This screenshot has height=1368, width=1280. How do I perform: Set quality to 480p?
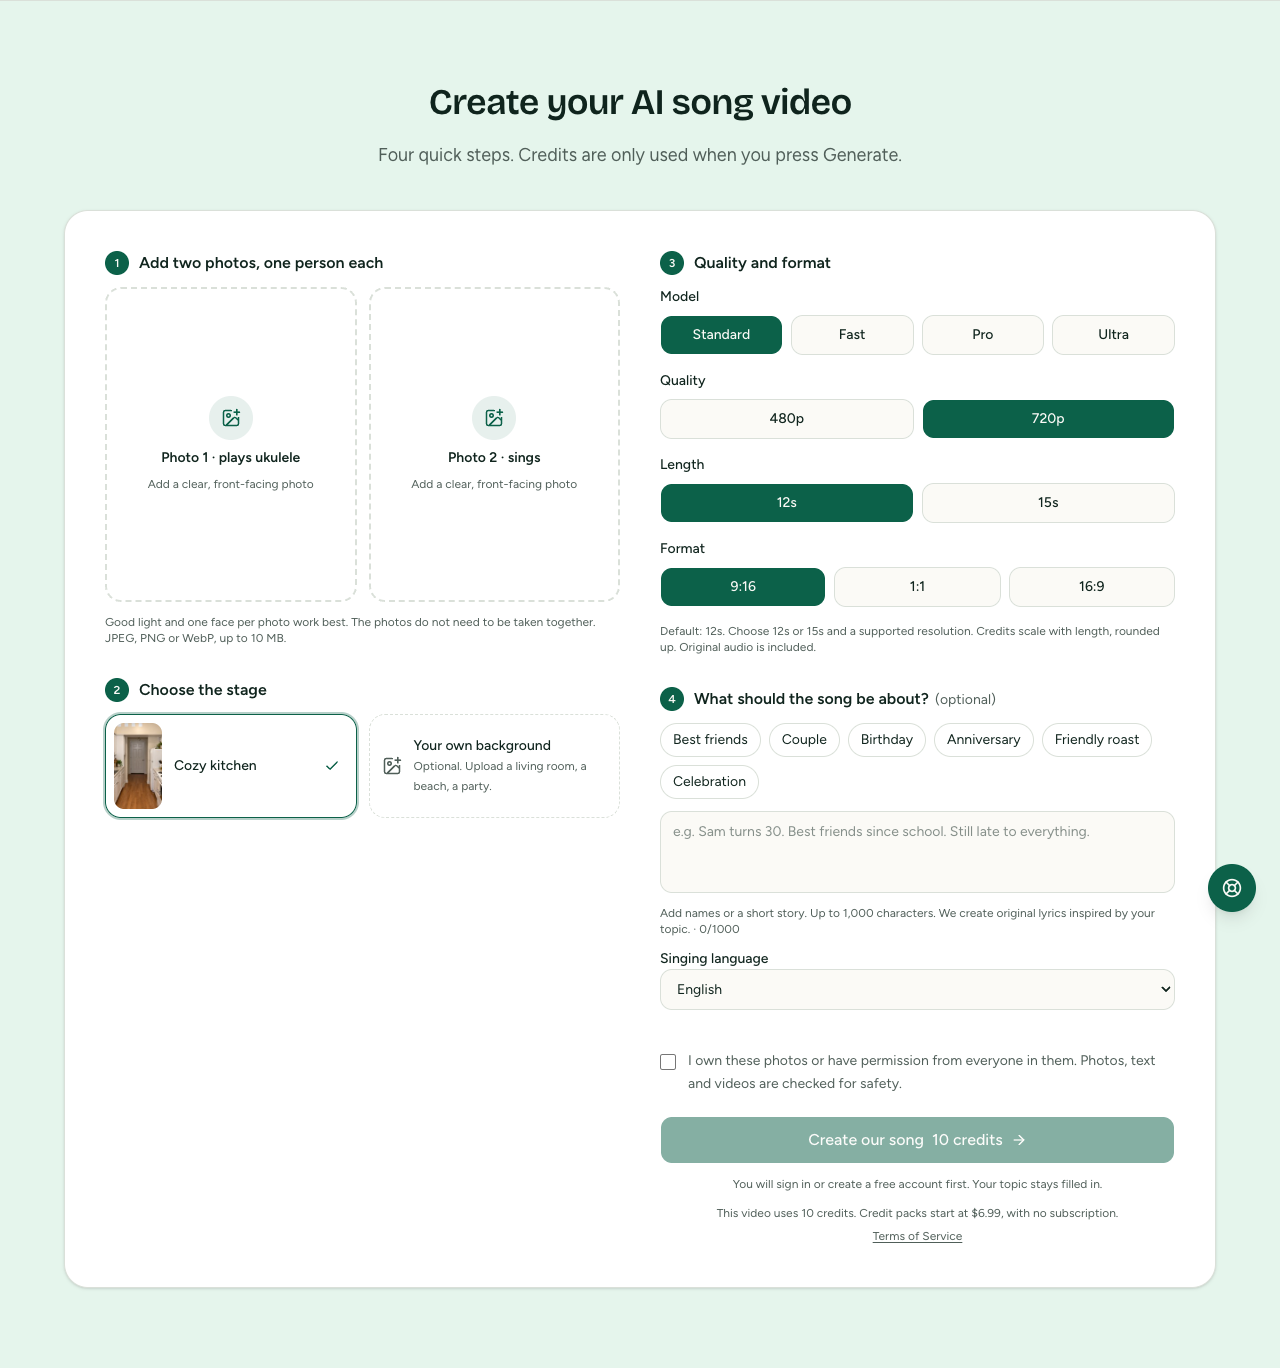point(787,419)
